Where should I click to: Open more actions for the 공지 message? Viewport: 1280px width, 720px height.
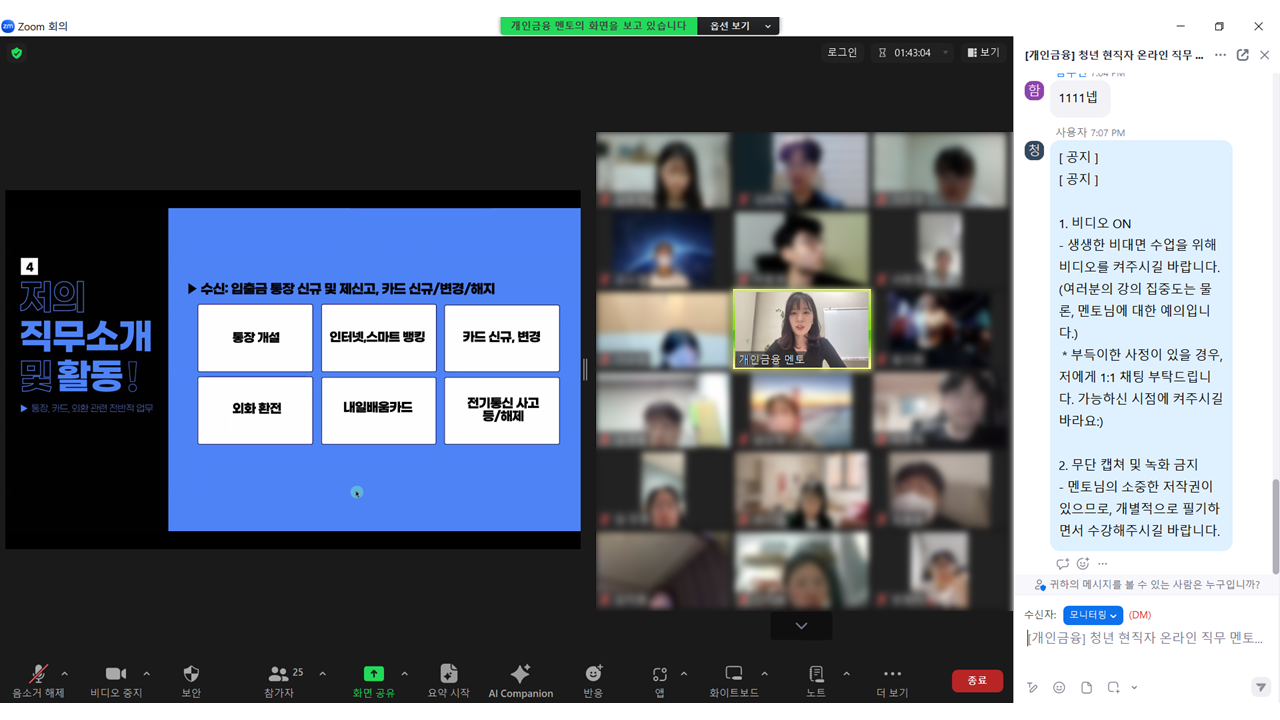tap(1102, 564)
